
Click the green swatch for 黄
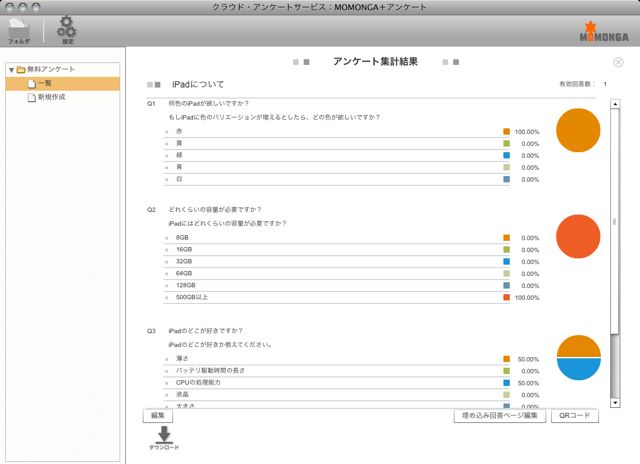507,143
